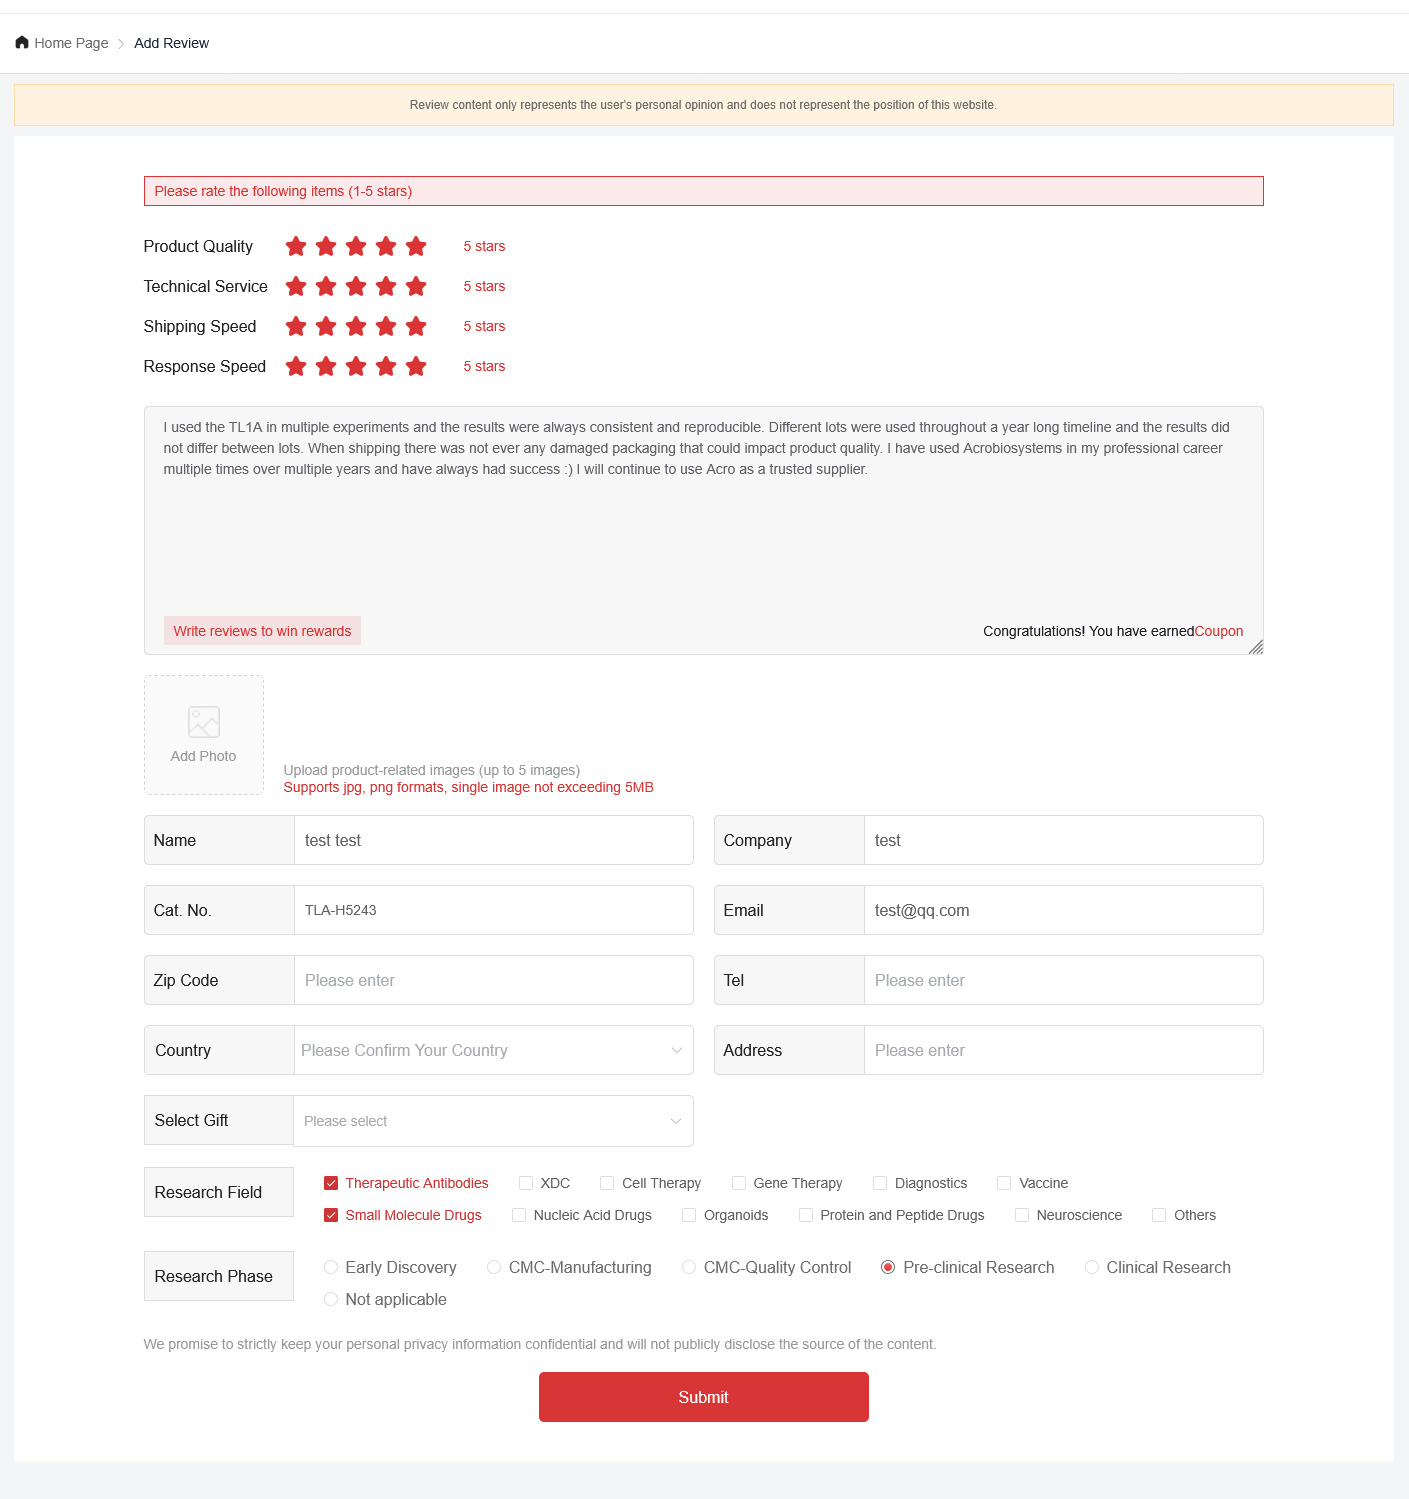Edit the Name field containing test test
1409x1499 pixels.
coord(494,840)
